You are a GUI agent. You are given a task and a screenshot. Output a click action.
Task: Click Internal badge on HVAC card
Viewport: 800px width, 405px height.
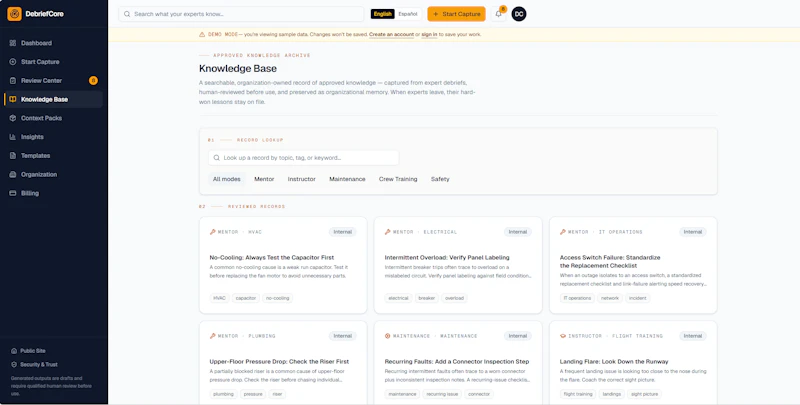342,232
